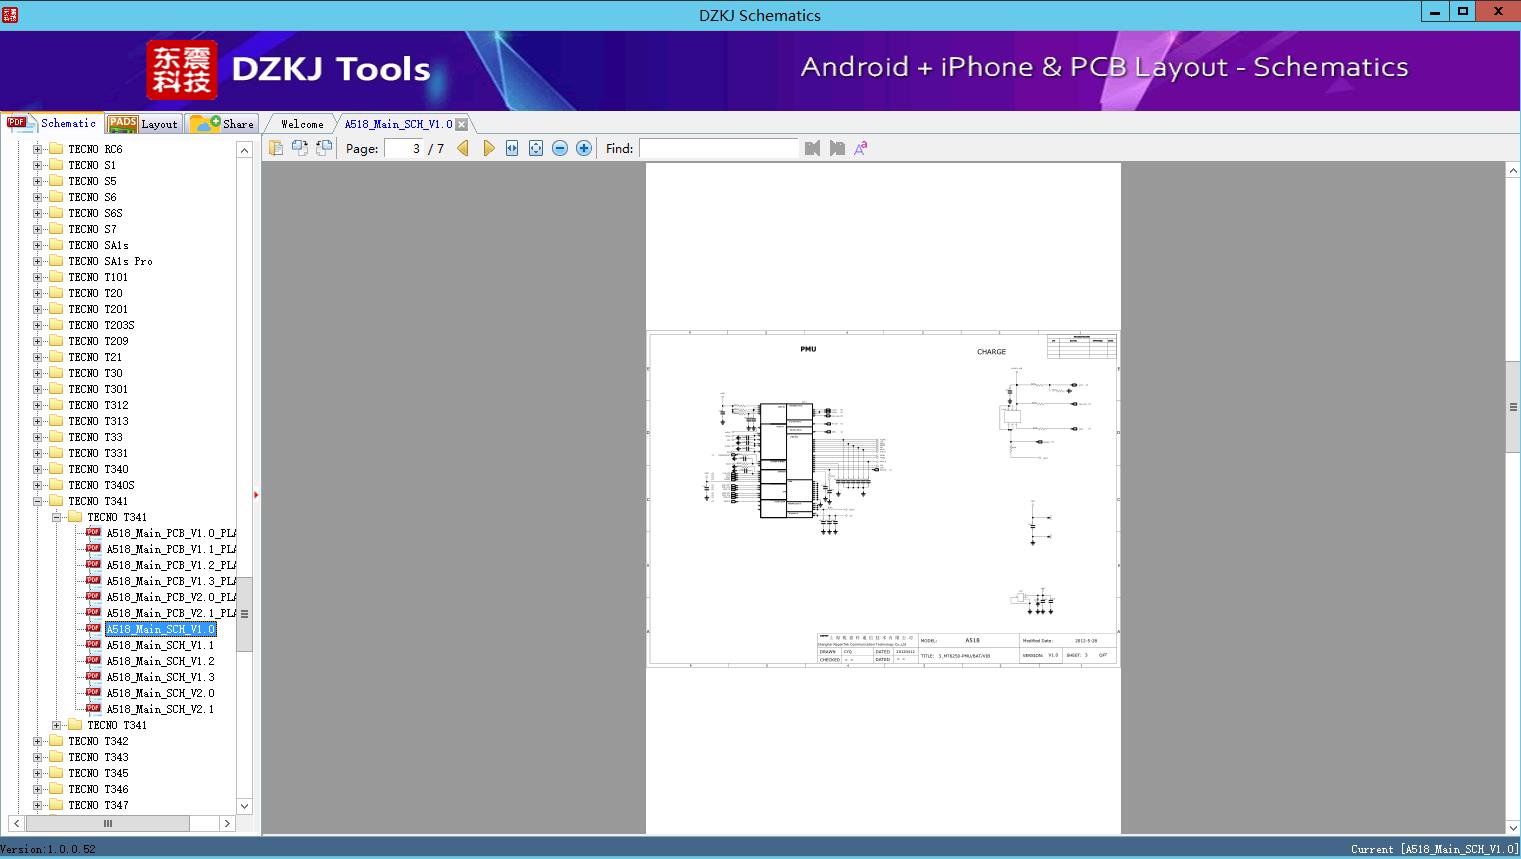1521x859 pixels.
Task: Open A518_Main_PCB_V2.1 PDF file
Action: coord(171,613)
